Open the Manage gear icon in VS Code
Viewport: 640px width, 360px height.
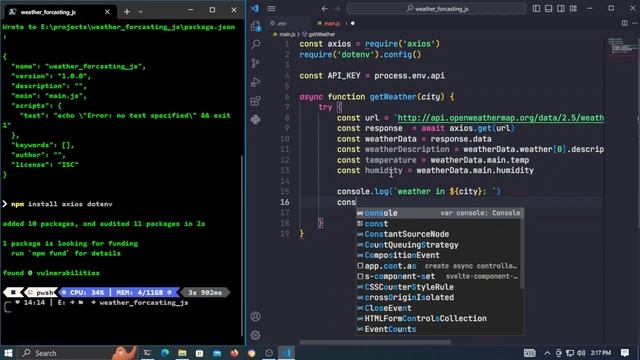point(256,335)
